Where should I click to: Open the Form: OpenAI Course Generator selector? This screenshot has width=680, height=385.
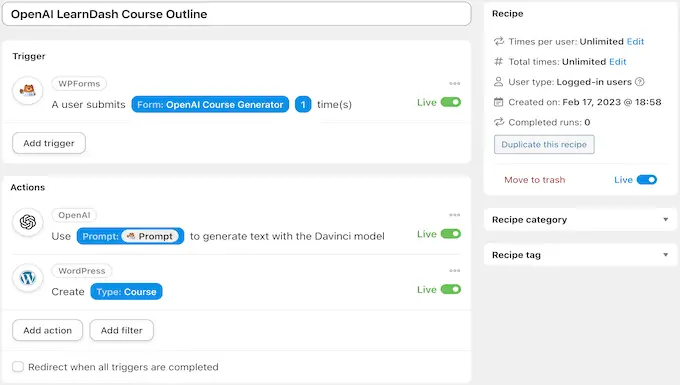[x=210, y=104]
